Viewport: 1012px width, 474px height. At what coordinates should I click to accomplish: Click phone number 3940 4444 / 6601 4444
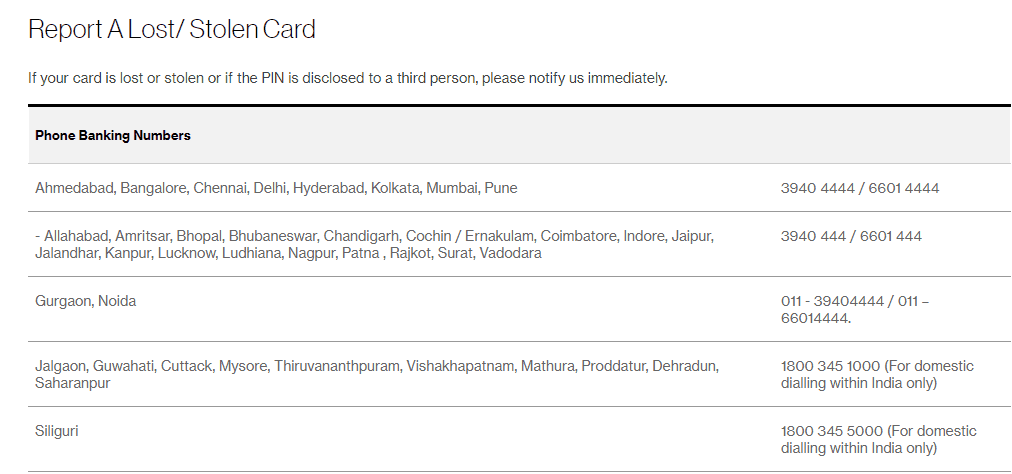point(860,188)
